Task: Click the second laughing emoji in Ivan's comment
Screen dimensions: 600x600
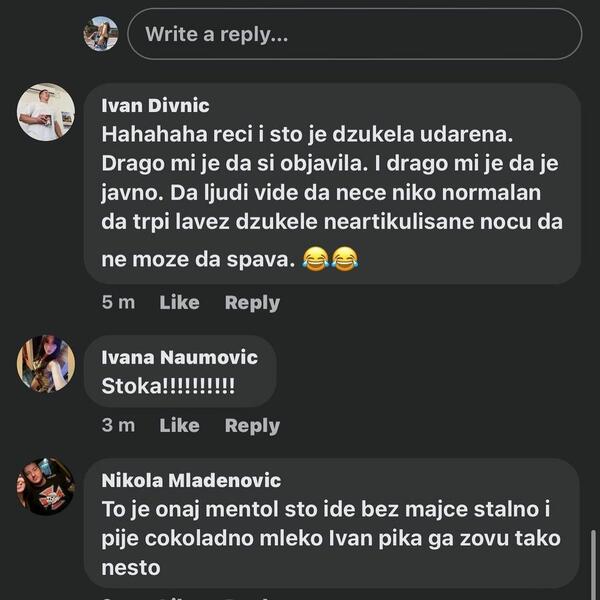Action: pos(344,261)
